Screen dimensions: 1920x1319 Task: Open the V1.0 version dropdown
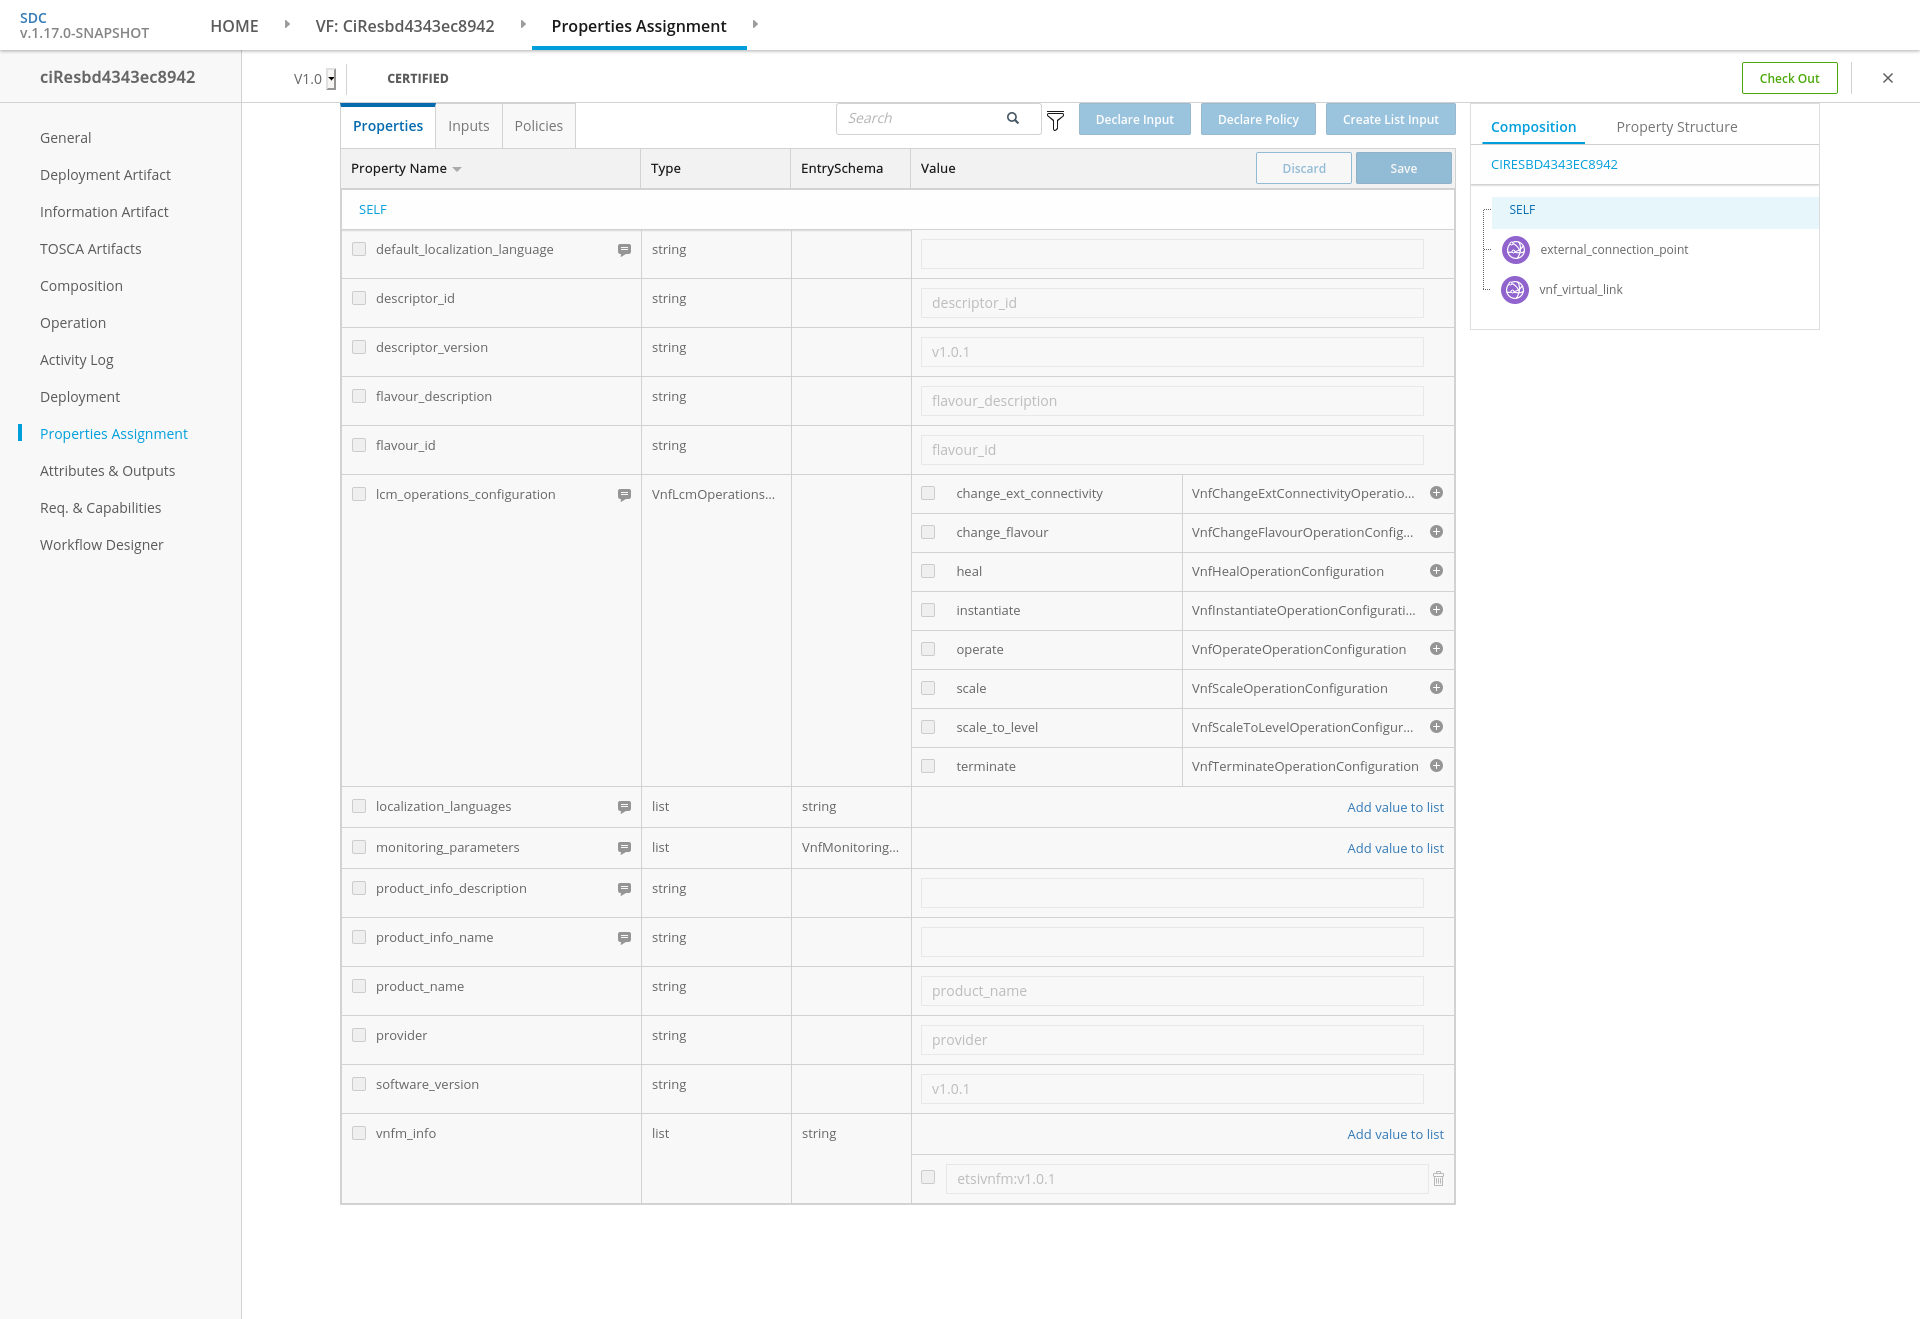coord(331,79)
